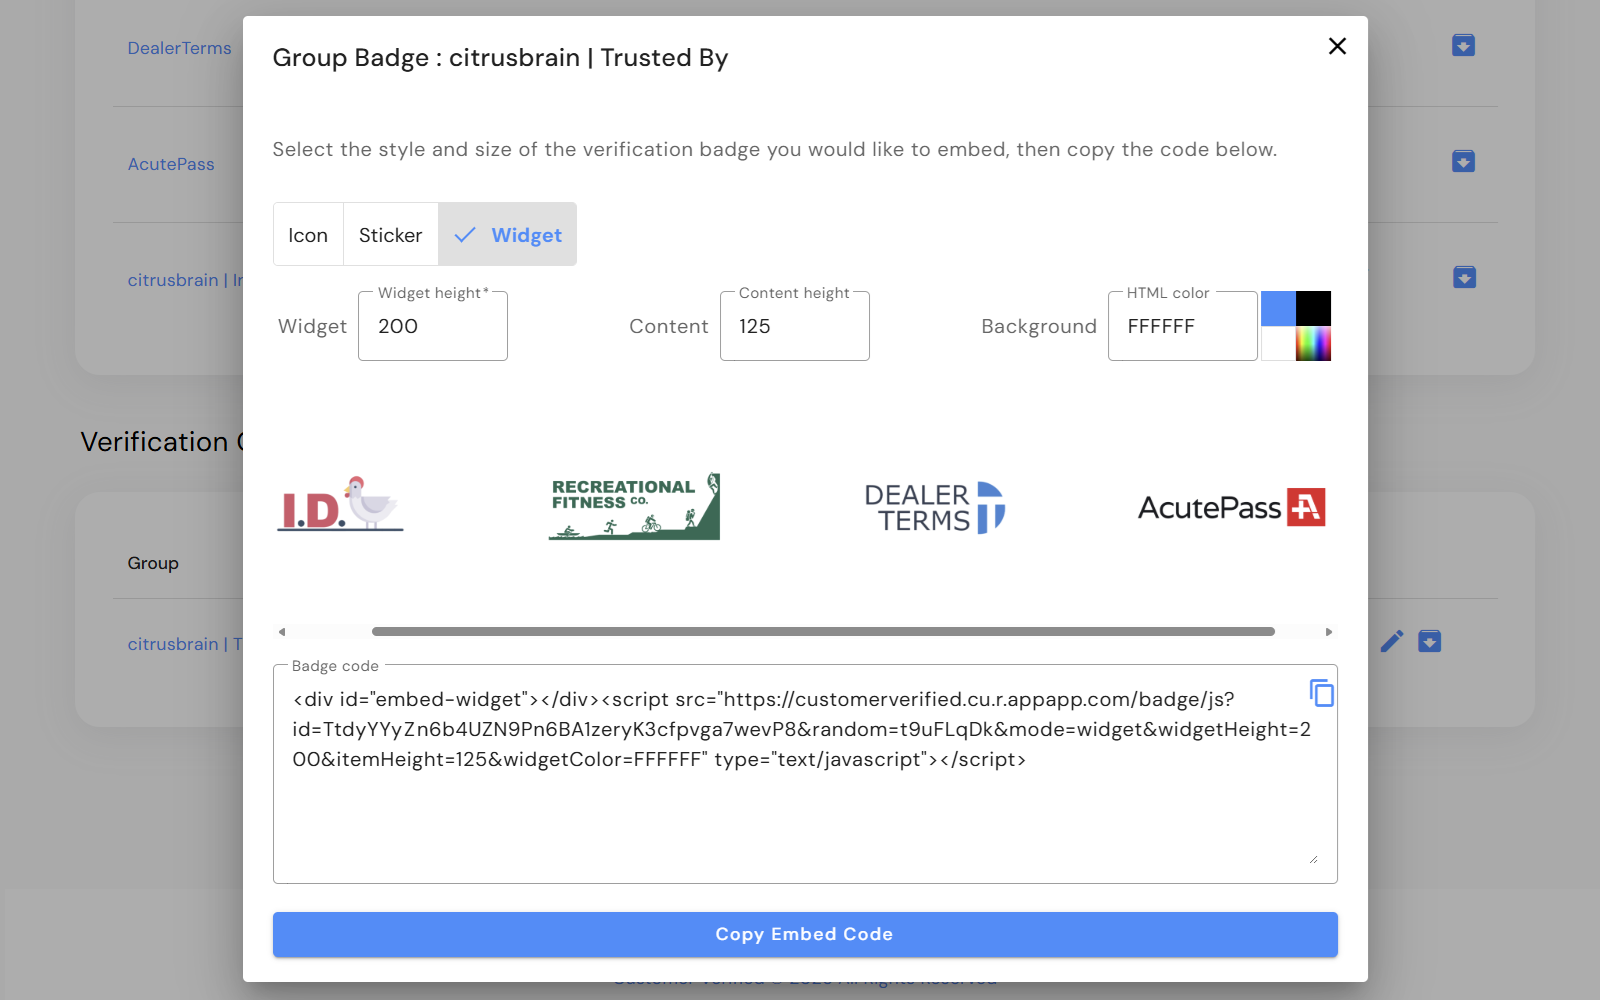Click the Dealer Terms logo
The image size is (1600, 1000).
click(x=935, y=507)
